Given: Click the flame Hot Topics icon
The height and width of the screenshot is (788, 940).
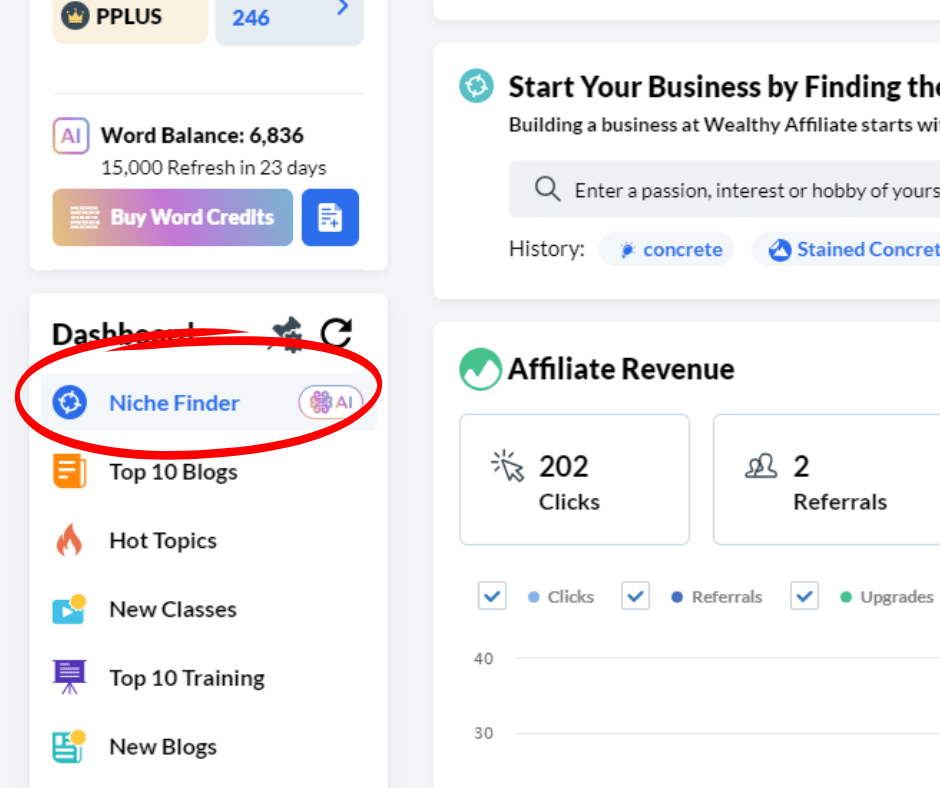Looking at the screenshot, I should (x=70, y=540).
